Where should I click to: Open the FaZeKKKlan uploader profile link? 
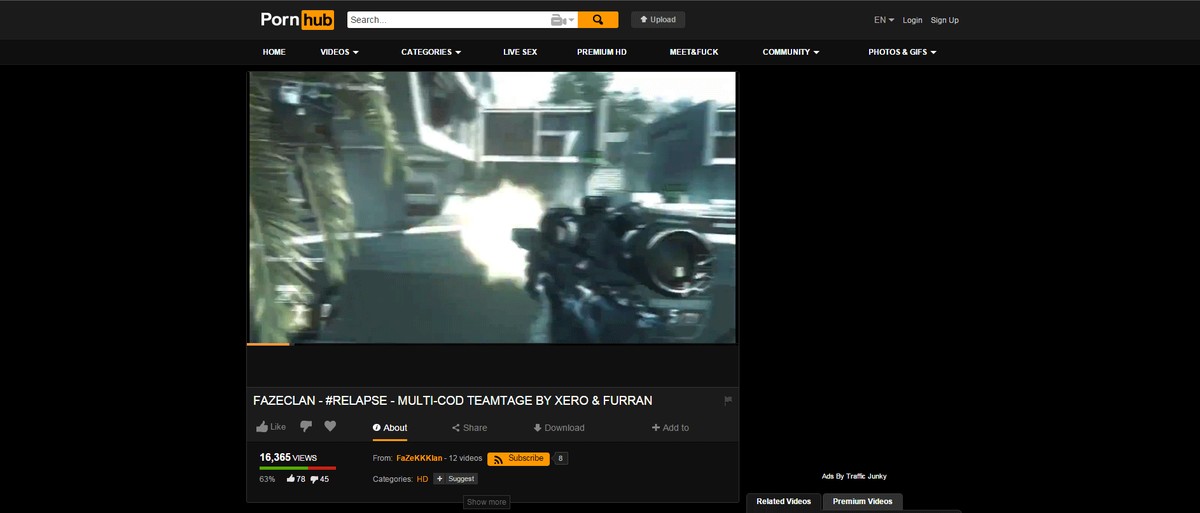[x=419, y=458]
